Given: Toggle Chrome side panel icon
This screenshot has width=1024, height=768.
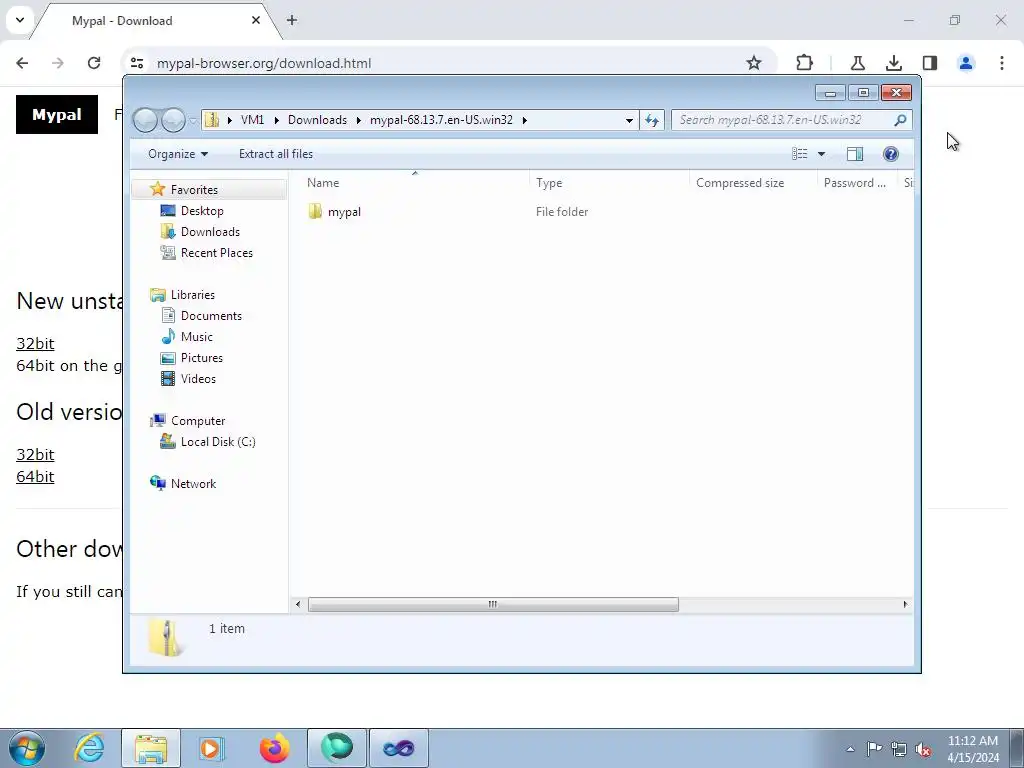Looking at the screenshot, I should pos(930,63).
